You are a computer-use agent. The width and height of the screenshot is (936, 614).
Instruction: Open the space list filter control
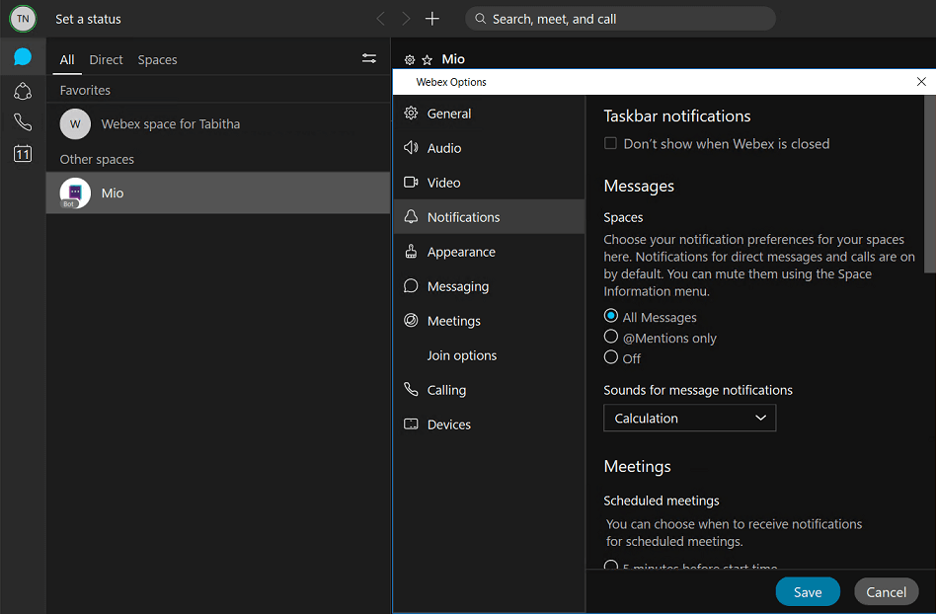click(x=368, y=58)
